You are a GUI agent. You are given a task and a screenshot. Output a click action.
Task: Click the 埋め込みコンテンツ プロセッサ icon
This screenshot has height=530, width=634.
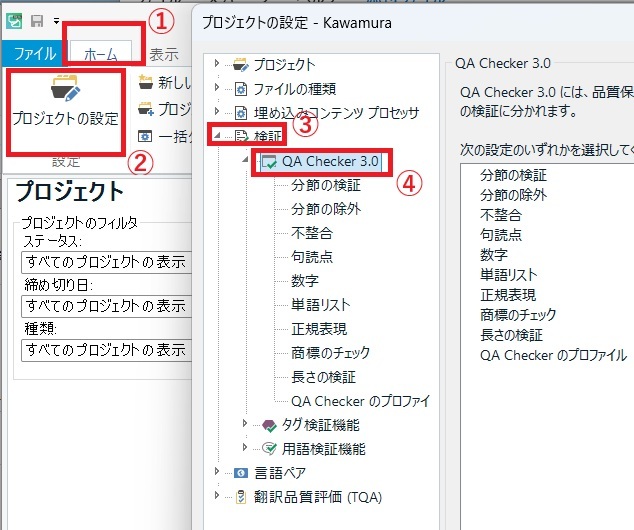(x=241, y=113)
